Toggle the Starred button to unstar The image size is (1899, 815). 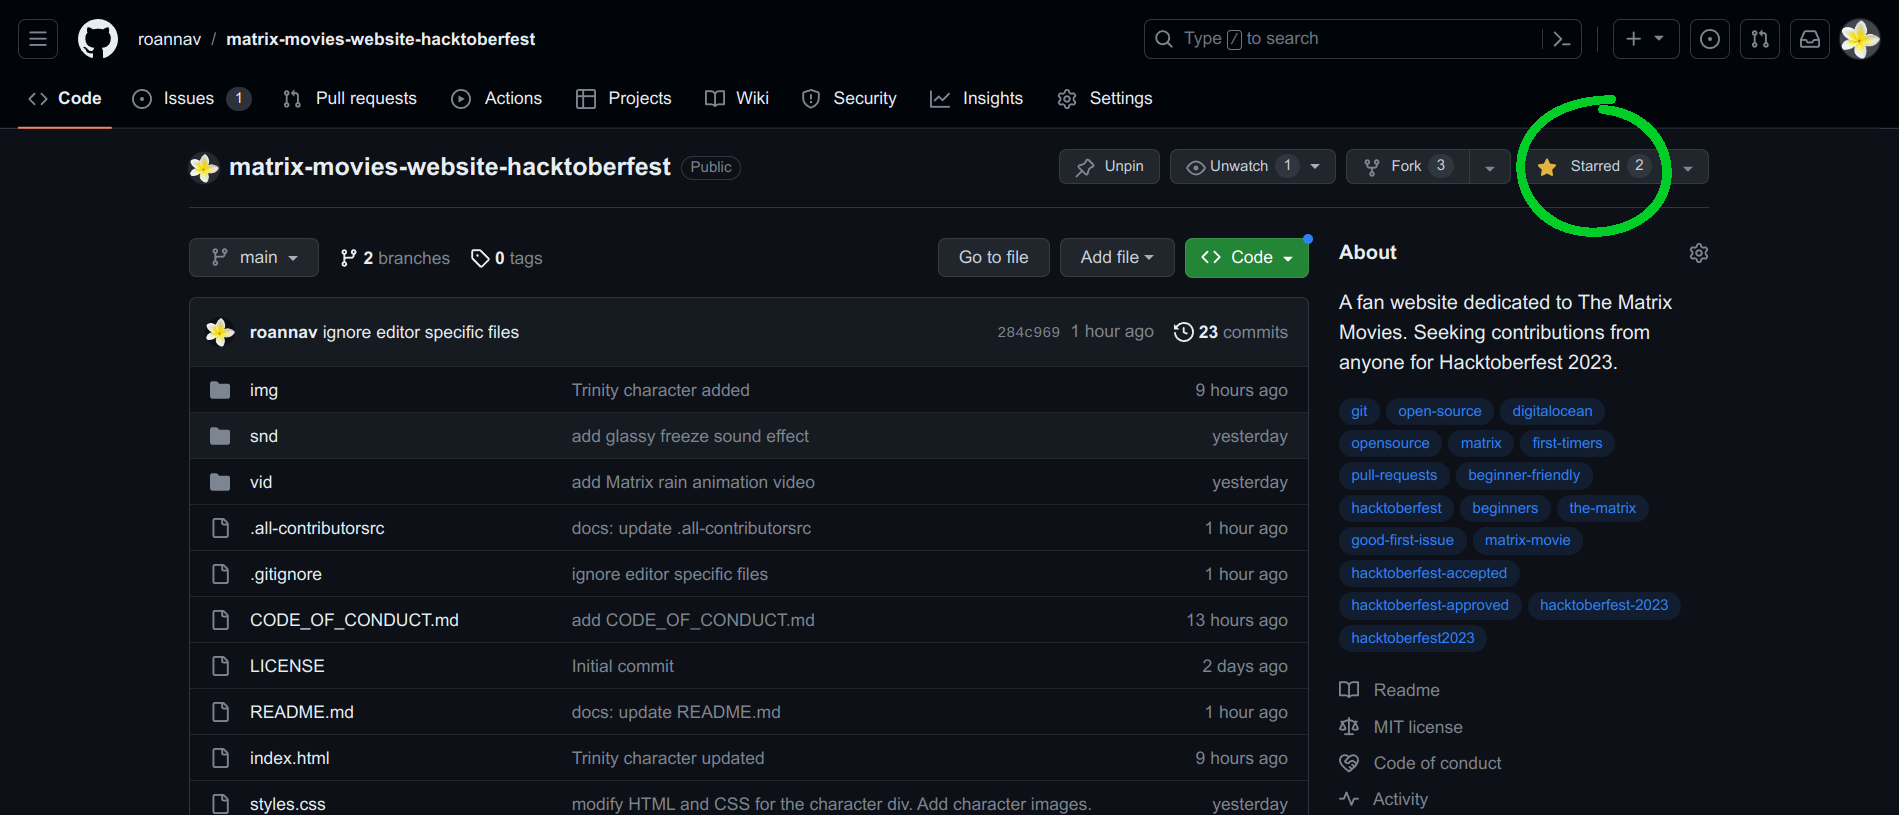pos(1593,166)
